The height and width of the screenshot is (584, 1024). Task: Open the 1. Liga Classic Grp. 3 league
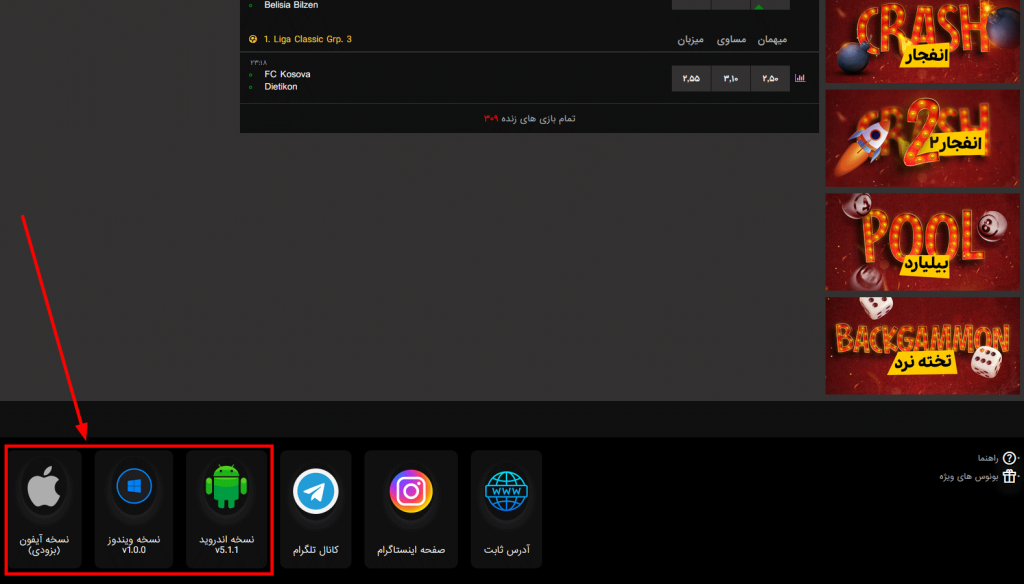point(308,39)
